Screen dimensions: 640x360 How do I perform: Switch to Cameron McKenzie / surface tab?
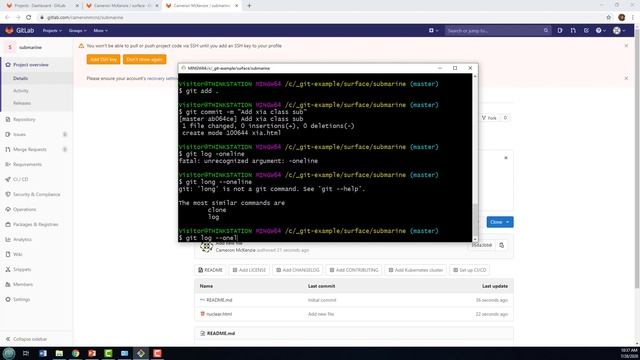point(122,6)
